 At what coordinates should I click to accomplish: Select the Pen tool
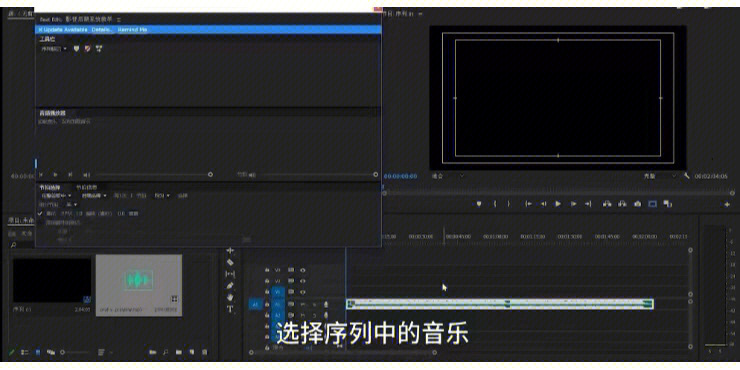pyautogui.click(x=230, y=286)
